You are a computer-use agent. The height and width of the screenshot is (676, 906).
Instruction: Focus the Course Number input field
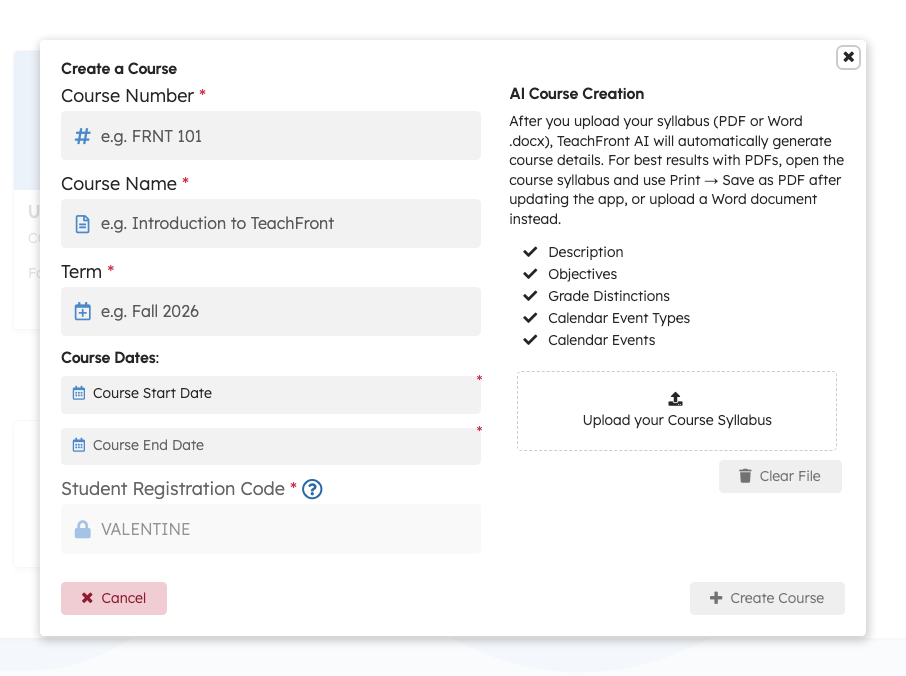tap(270, 136)
